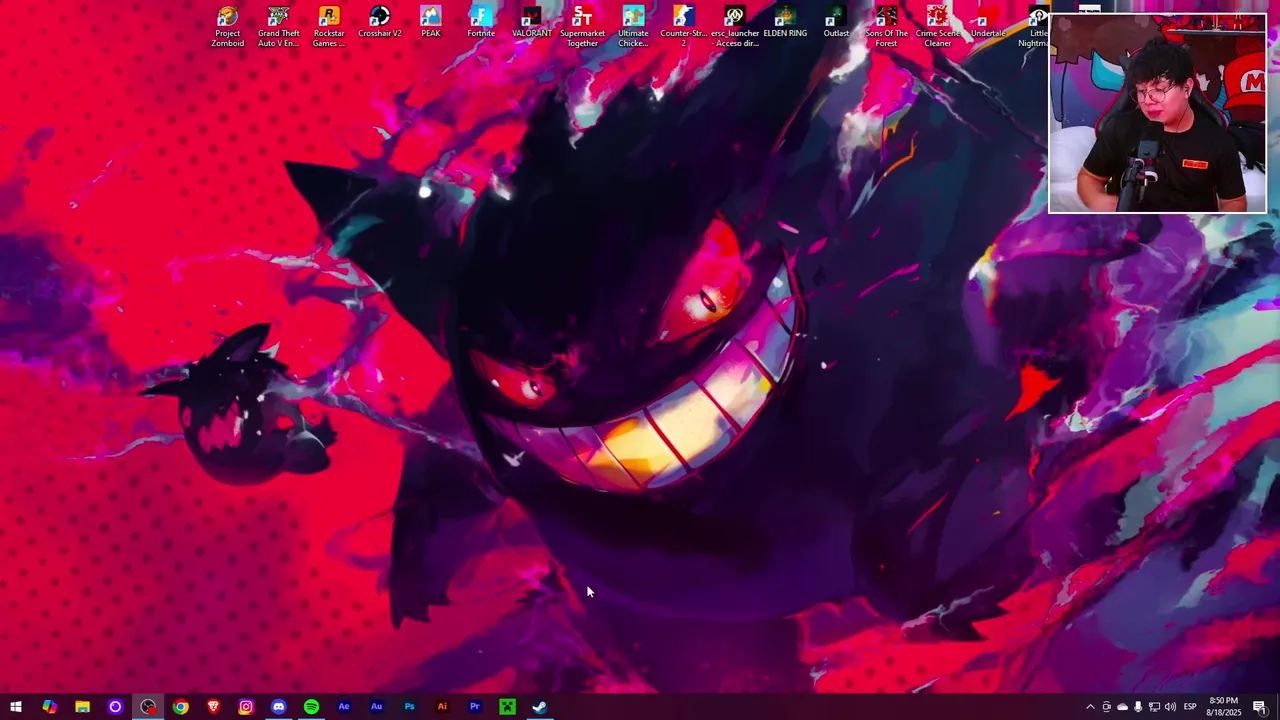1280x720 pixels.
Task: Open Minecraft launcher from the taskbar
Action: (x=507, y=707)
